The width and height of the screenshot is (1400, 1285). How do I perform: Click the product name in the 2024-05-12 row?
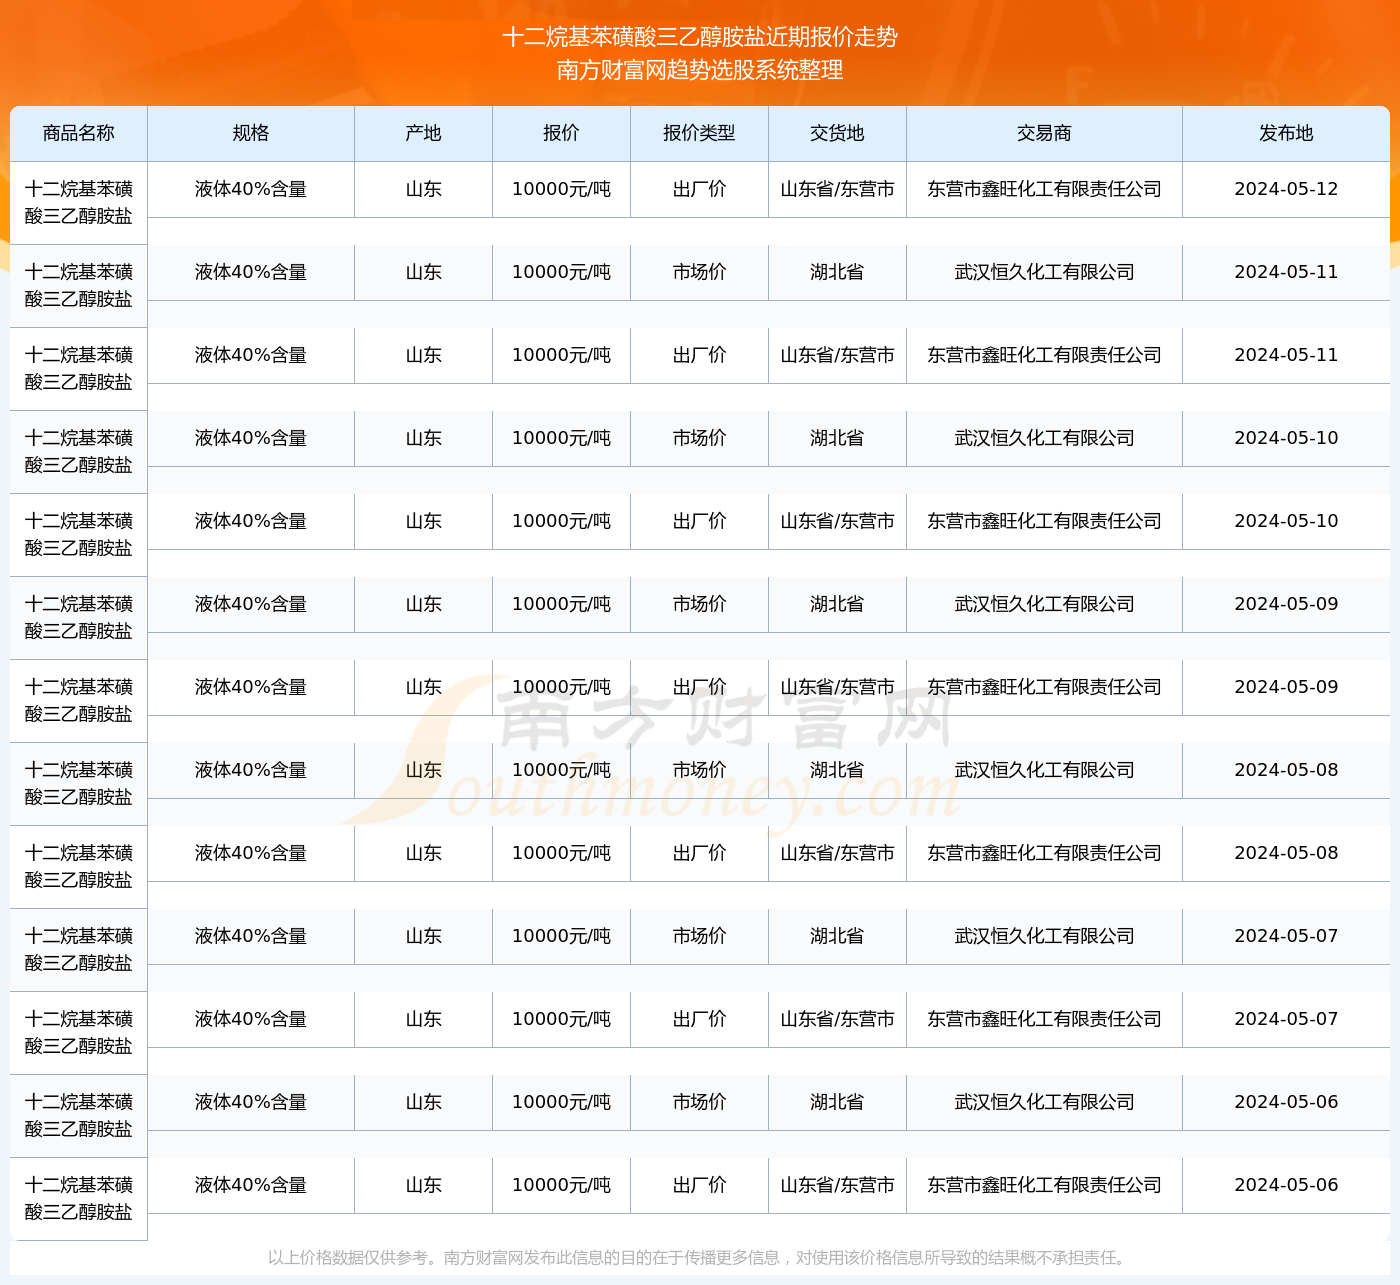[x=79, y=202]
